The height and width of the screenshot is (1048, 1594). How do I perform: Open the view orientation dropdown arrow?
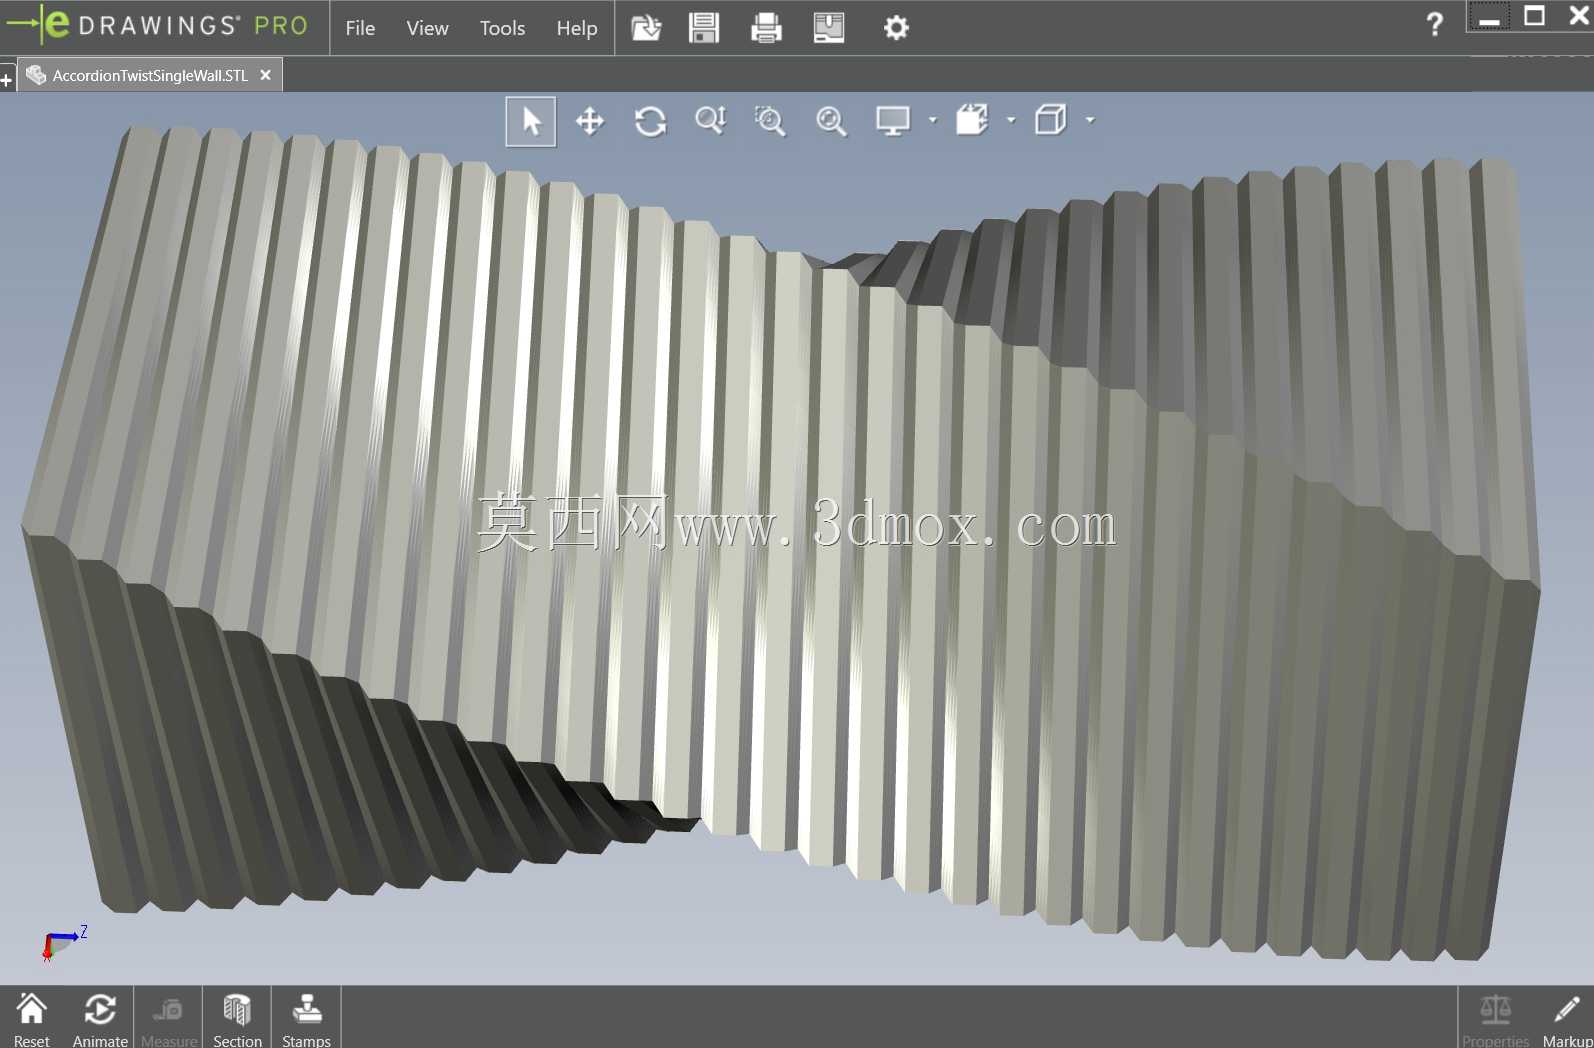(x=1011, y=120)
